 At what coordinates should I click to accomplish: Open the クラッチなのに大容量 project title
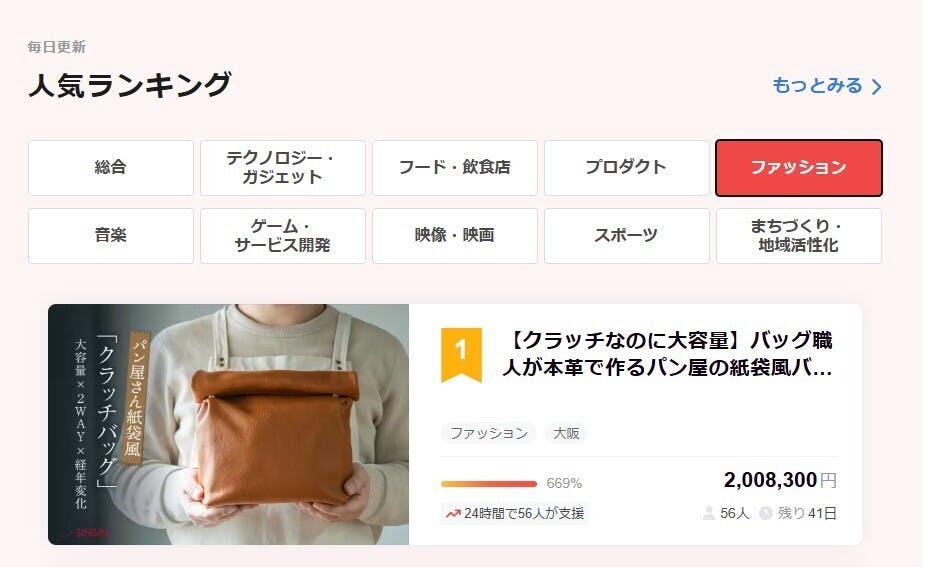click(x=668, y=354)
